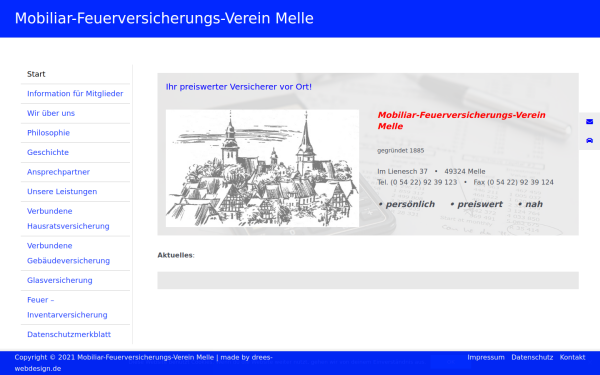Select Verbundene Hausratsversicherung link
The image size is (600, 375).
point(68,218)
